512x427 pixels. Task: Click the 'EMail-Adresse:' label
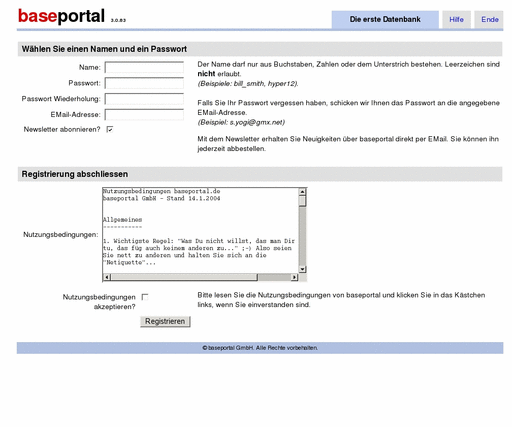[75, 115]
